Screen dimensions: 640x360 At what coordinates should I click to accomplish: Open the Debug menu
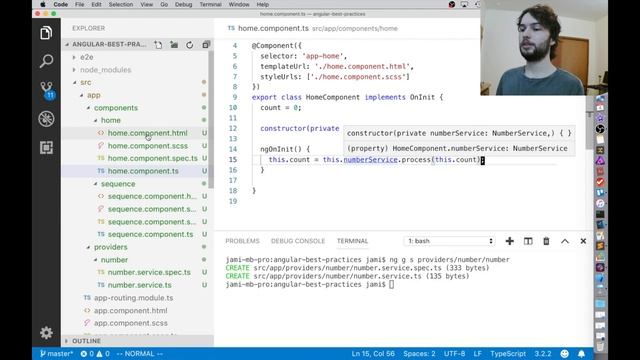[x=183, y=4]
